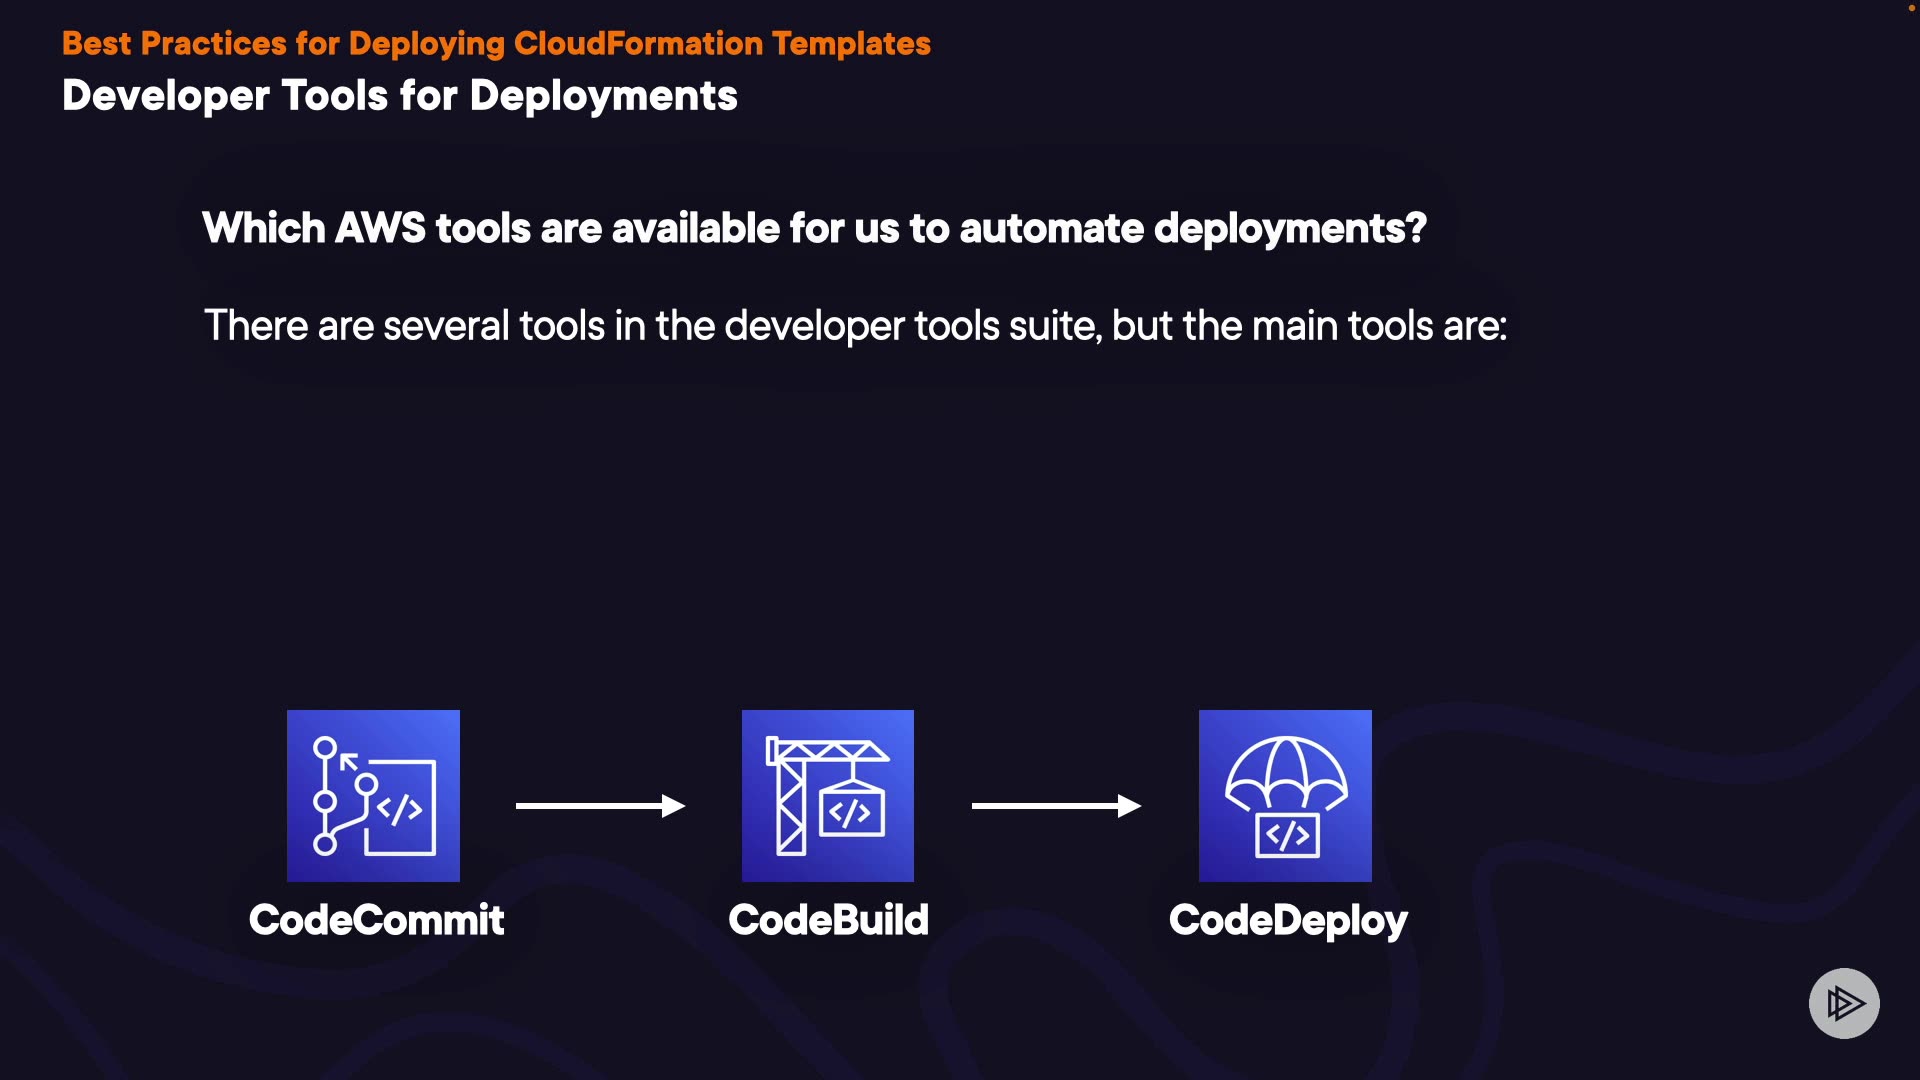Click the sentence about developer tools suite
The height and width of the screenshot is (1080, 1920).
click(x=855, y=326)
